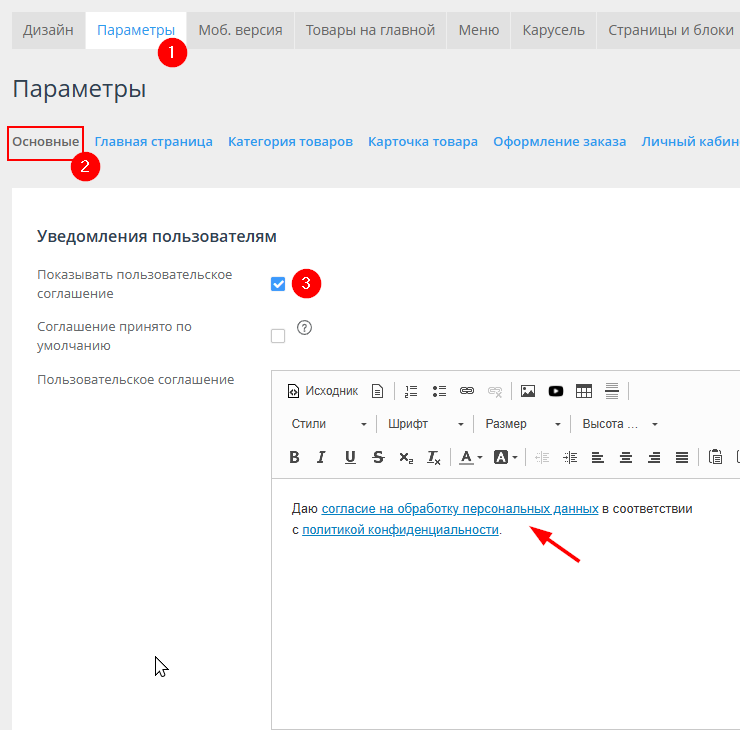Viewport: 740px width, 730px height.
Task: Uncheck Показывать пользовательское соглашение checkbox
Action: point(278,284)
